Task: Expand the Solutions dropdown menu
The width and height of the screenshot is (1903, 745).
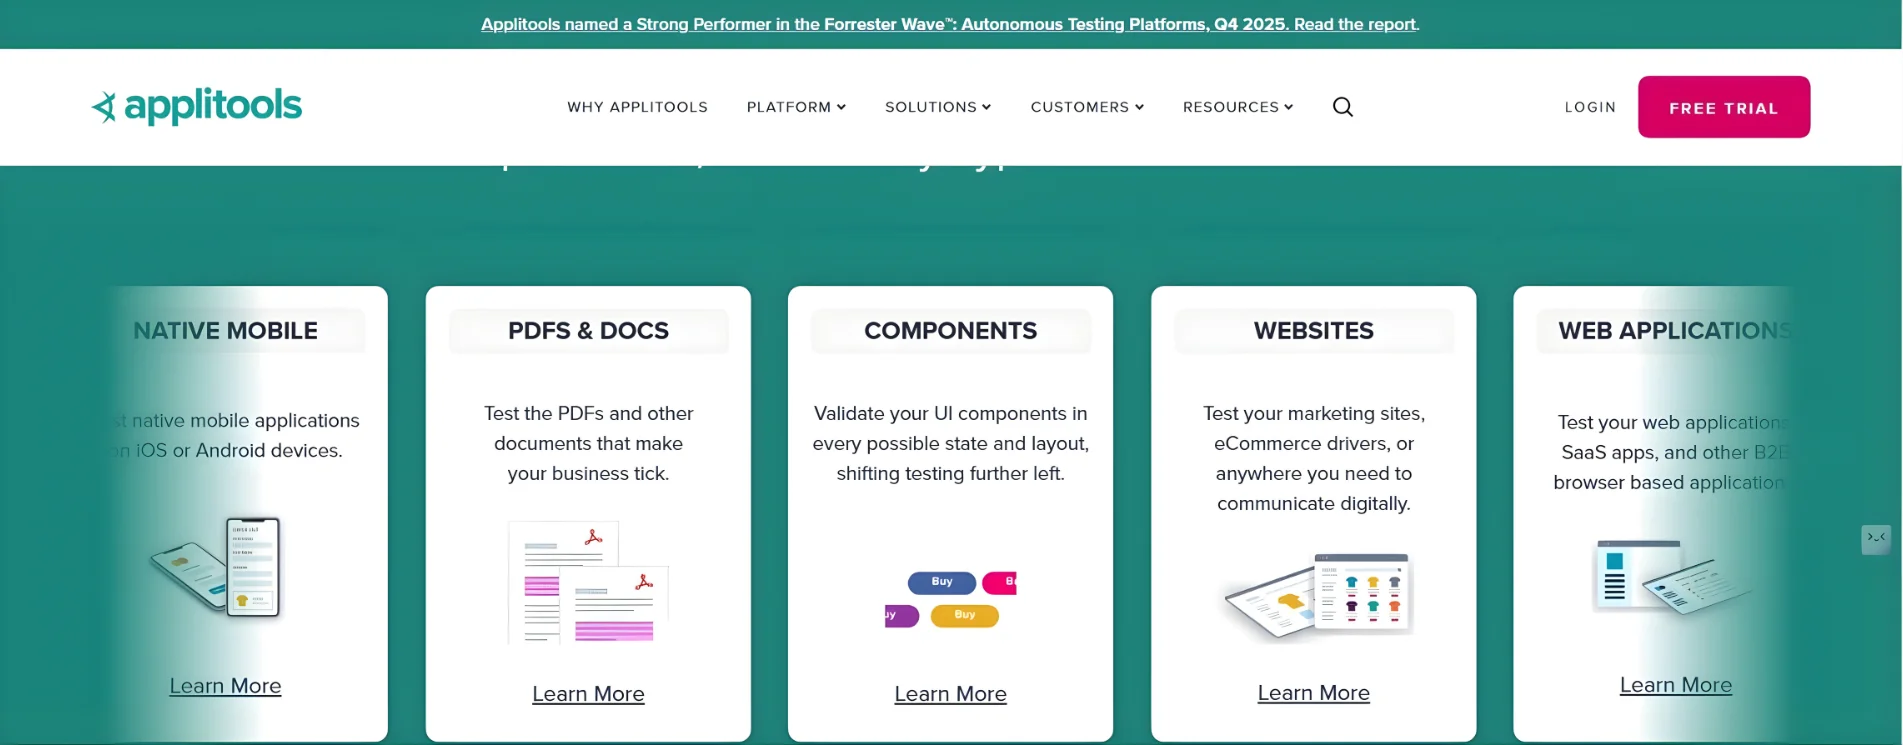Action: [938, 107]
